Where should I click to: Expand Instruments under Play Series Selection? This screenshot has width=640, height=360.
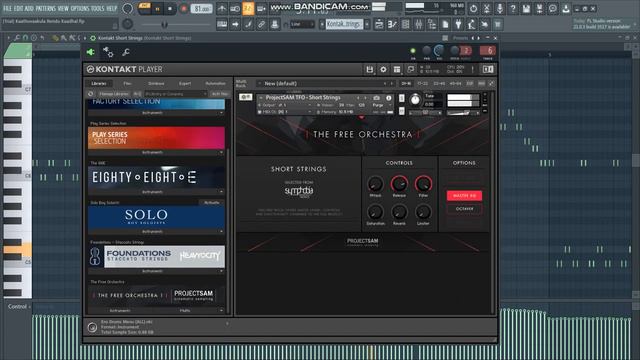click(156, 152)
